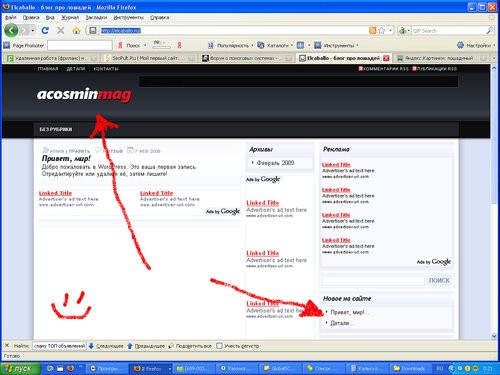Viewport: 500px width, 375px height.
Task: Click the site search submit button
Action: 439,280
